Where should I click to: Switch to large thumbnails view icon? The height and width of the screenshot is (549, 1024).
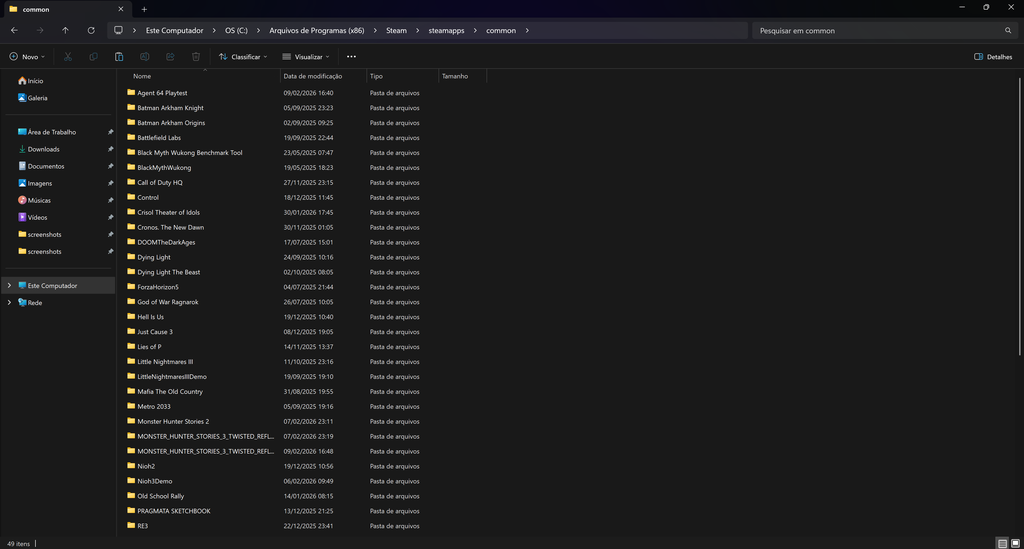click(x=1016, y=543)
